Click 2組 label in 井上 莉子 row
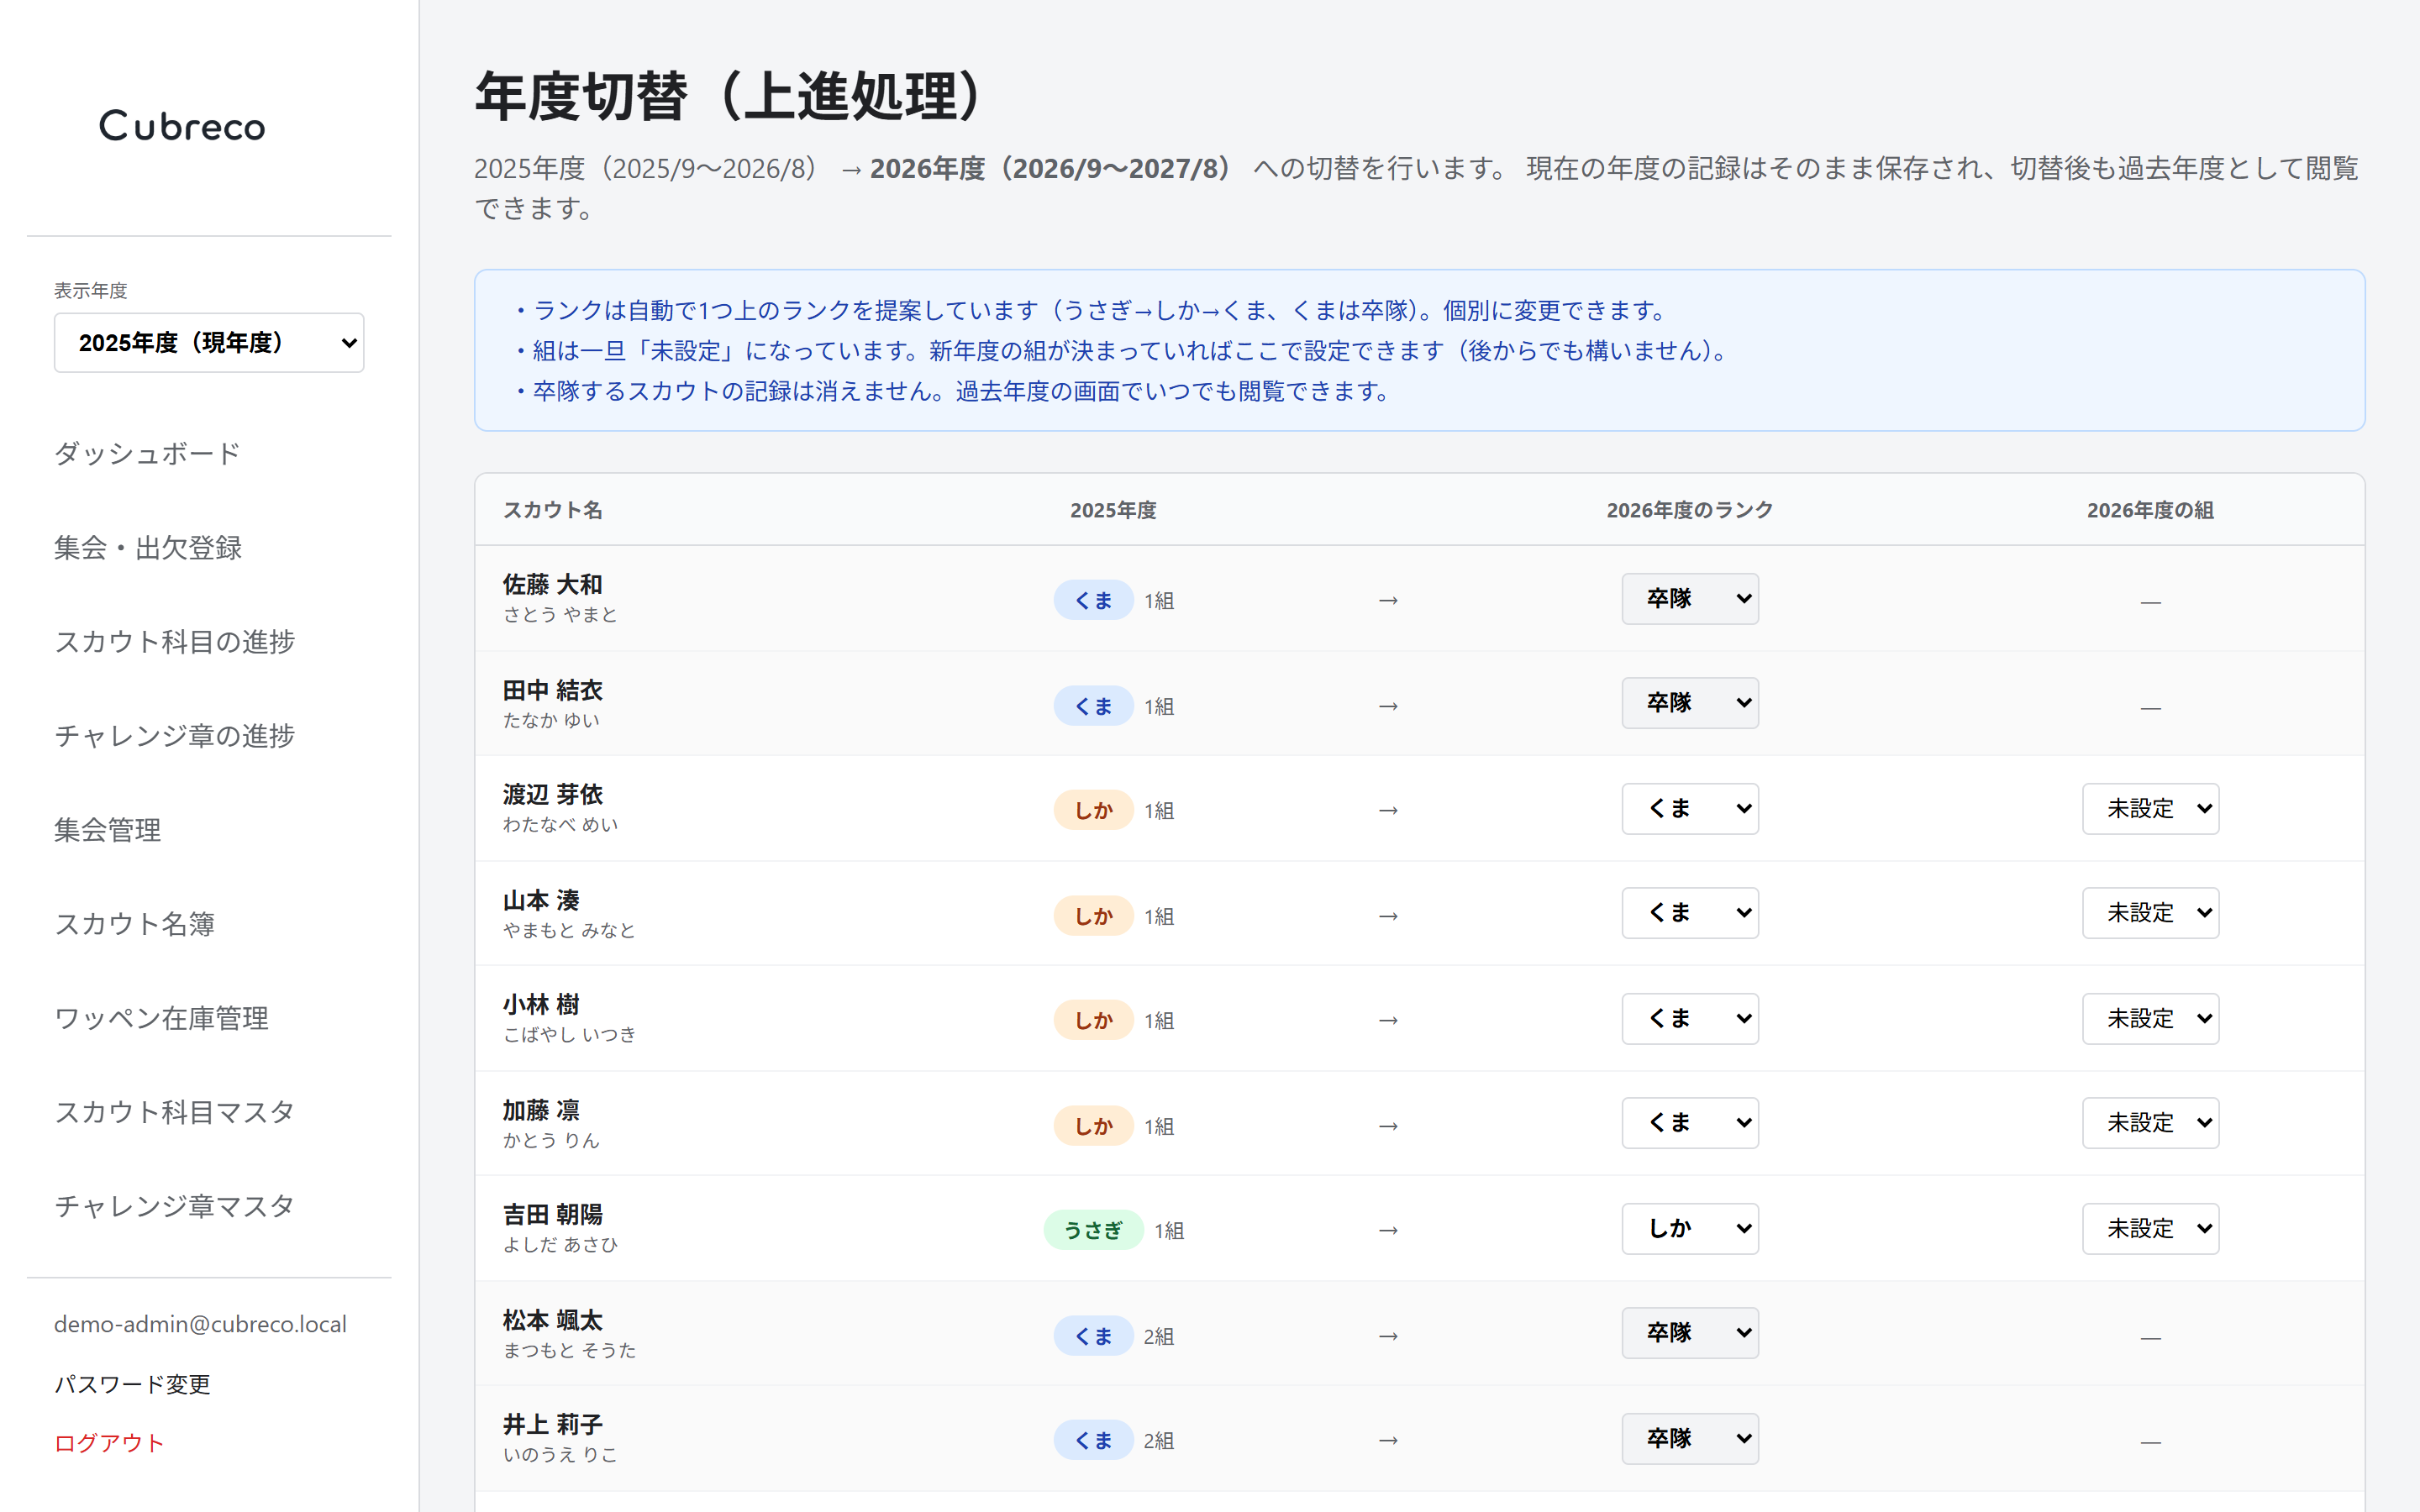The width and height of the screenshot is (2420, 1512). click(1159, 1441)
